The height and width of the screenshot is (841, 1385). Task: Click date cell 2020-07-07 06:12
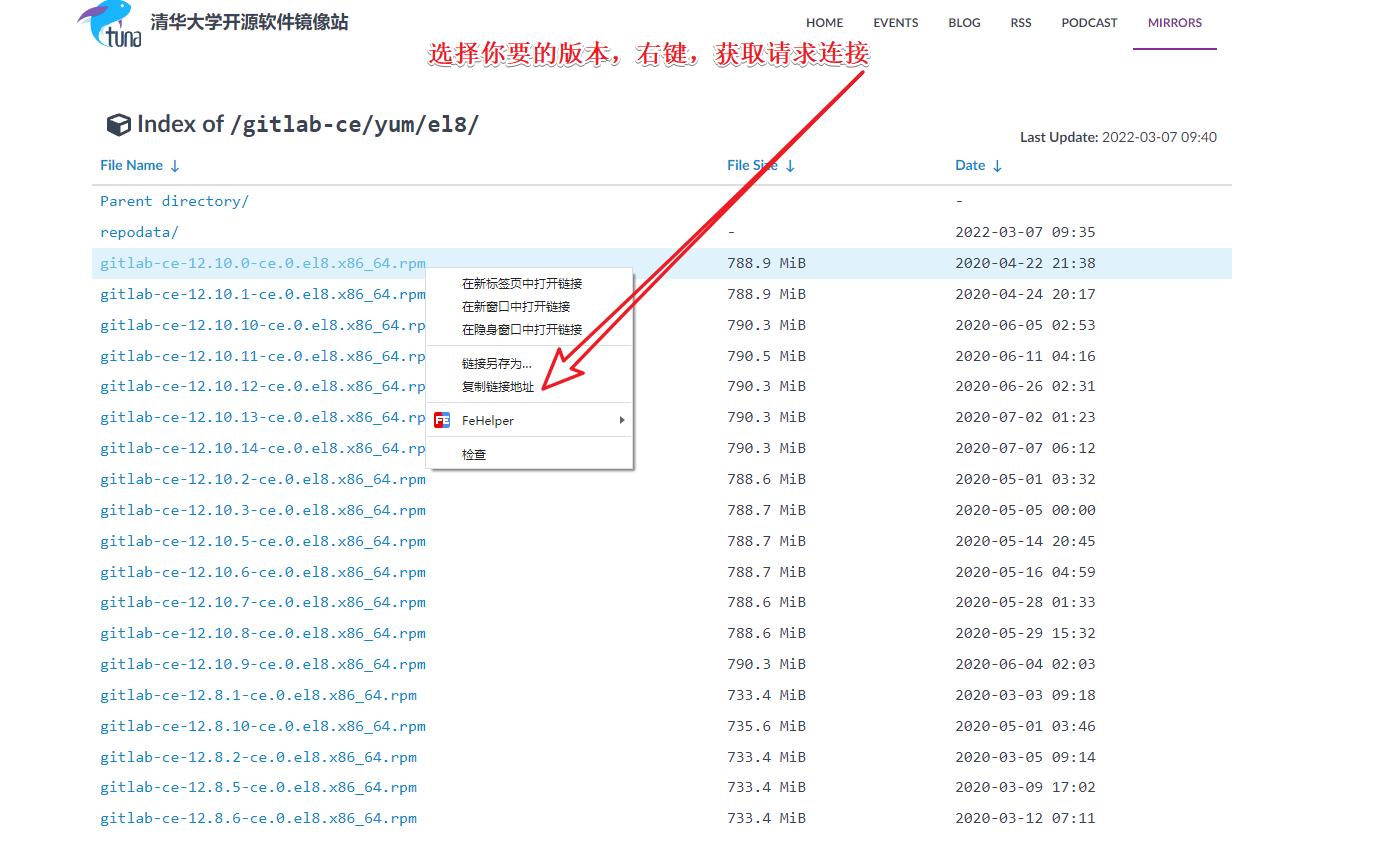1025,448
